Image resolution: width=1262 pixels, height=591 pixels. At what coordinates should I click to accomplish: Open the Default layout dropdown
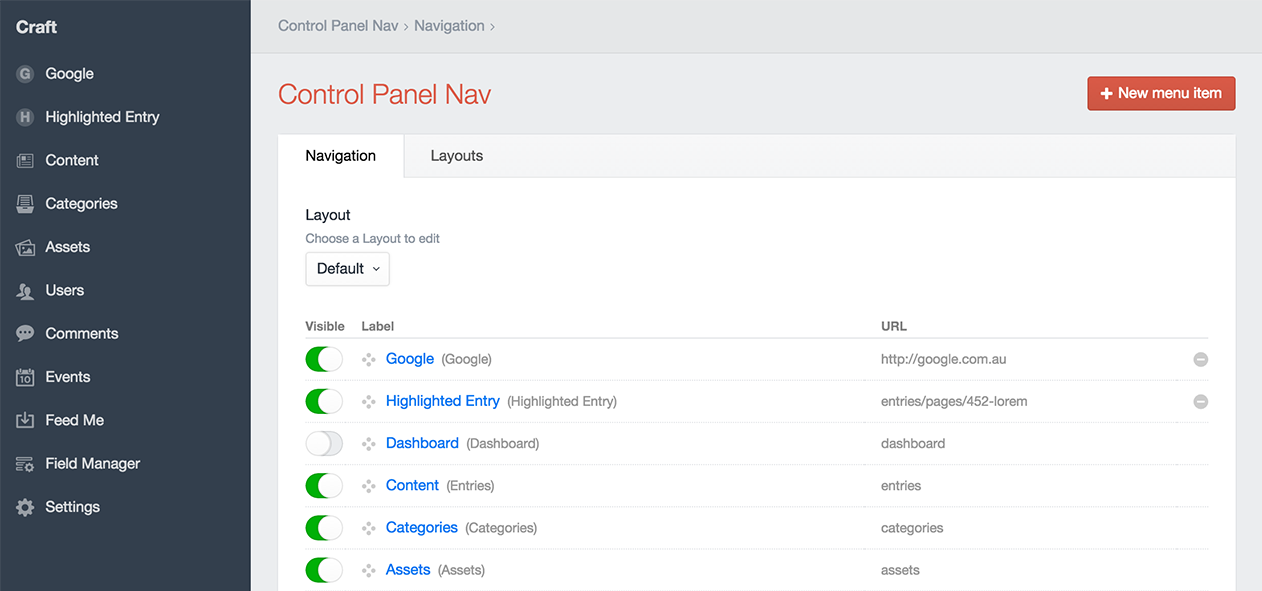click(347, 269)
